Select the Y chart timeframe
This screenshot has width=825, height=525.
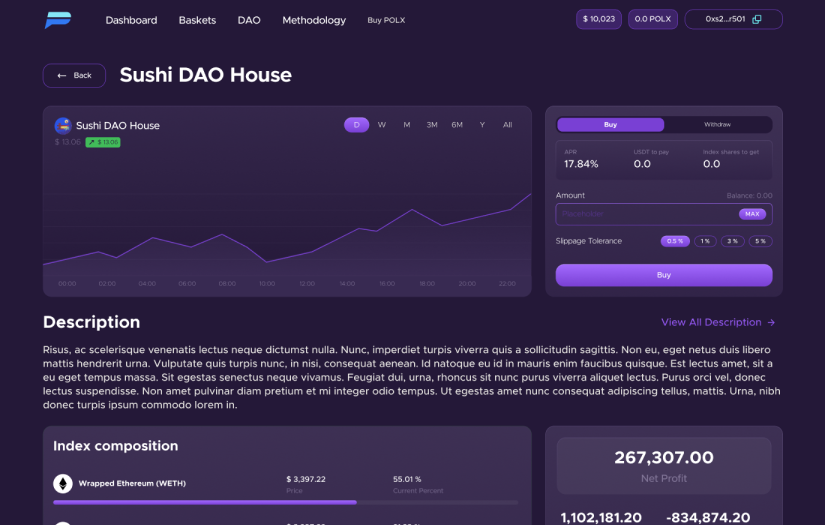tap(482, 125)
